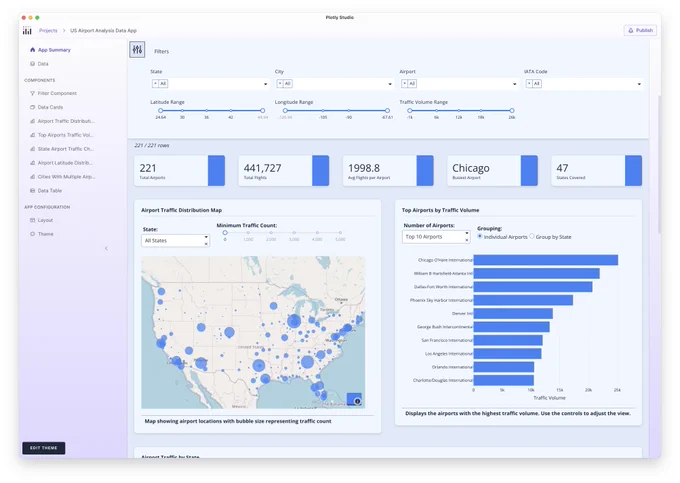Click the Minimum Traffic Count slider handle
The image size is (680, 483).
pyautogui.click(x=225, y=232)
